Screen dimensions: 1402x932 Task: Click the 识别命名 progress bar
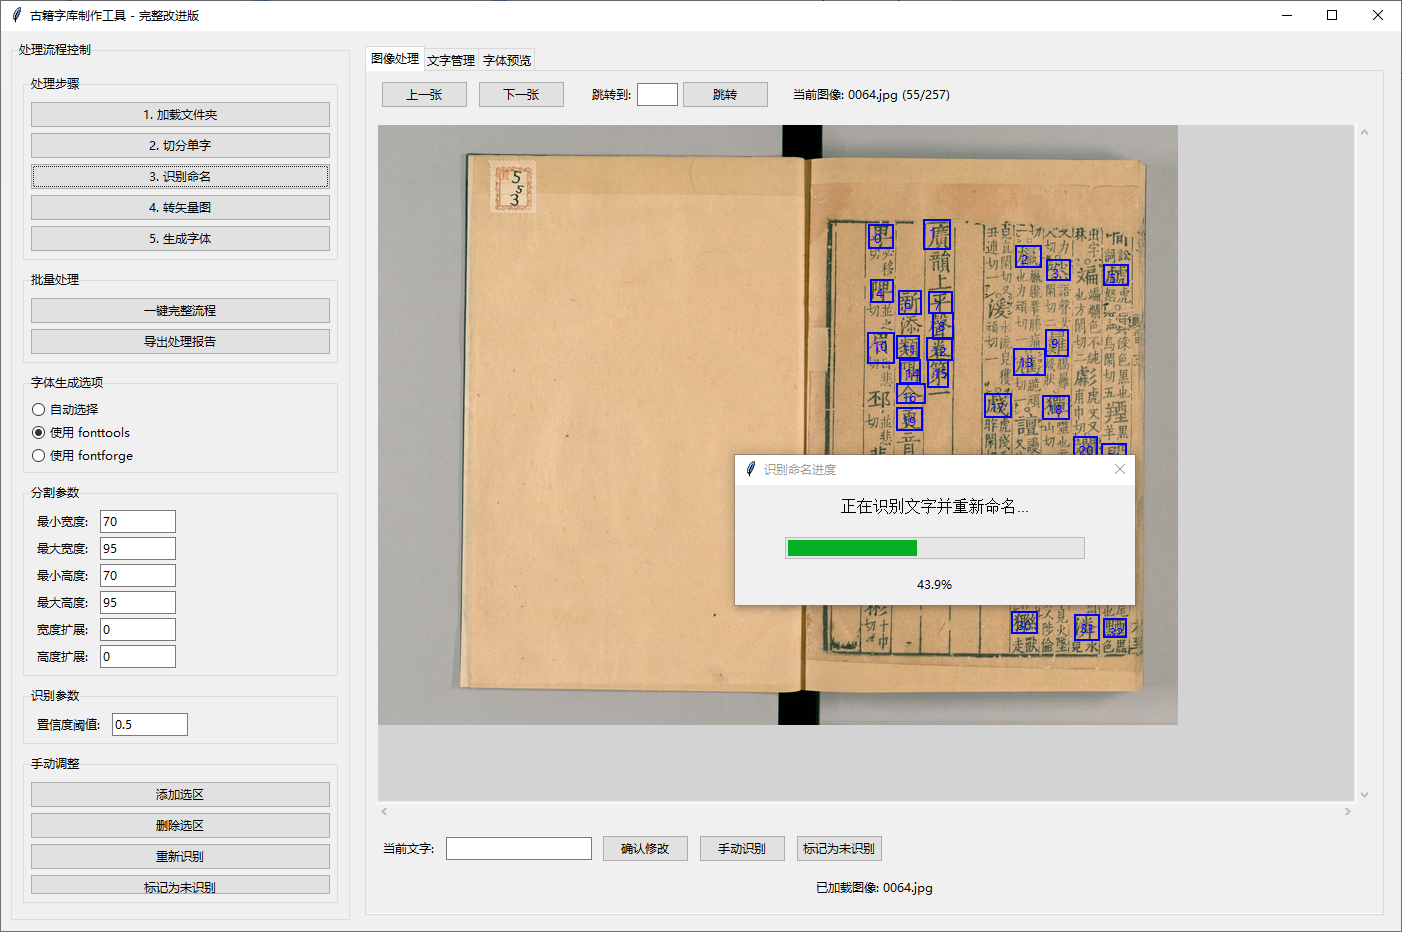(934, 547)
